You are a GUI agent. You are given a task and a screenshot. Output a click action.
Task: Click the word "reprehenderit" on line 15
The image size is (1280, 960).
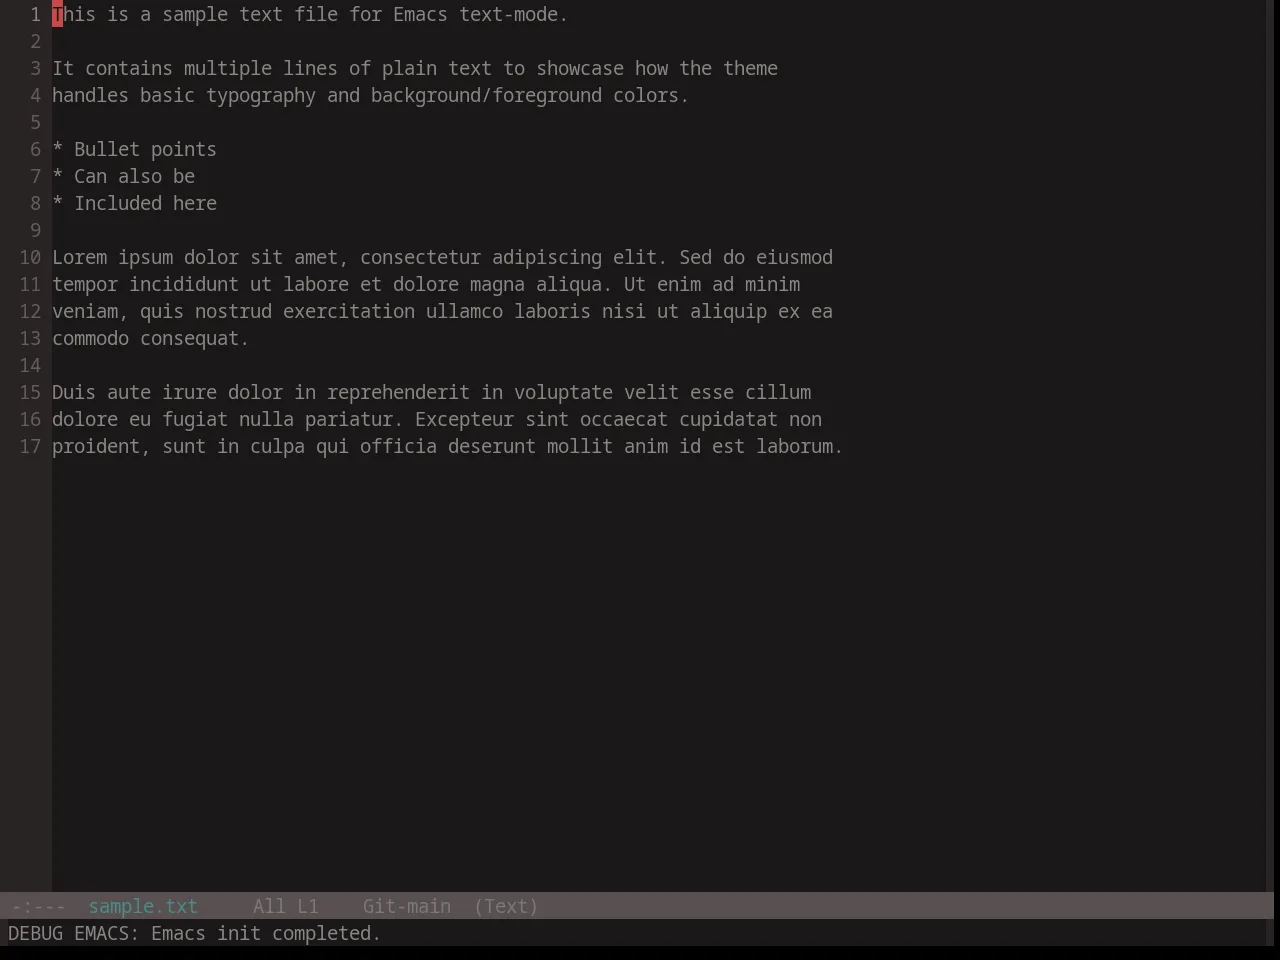point(398,393)
